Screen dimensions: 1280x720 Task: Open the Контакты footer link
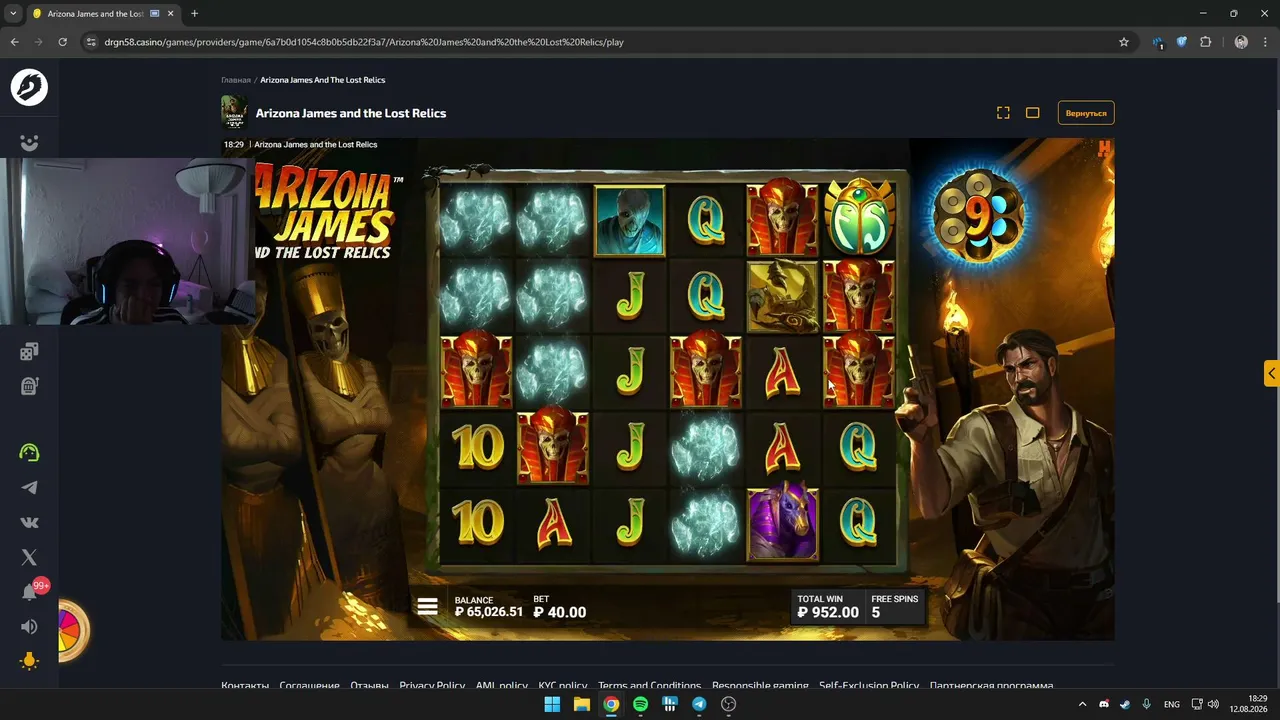coord(245,685)
